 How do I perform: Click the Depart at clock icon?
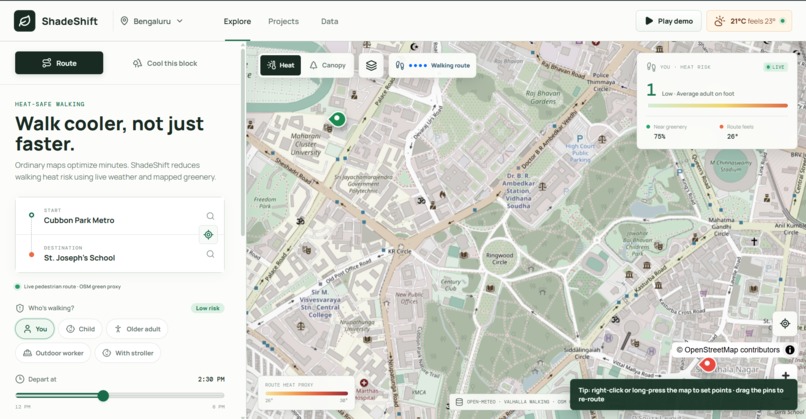[20, 379]
